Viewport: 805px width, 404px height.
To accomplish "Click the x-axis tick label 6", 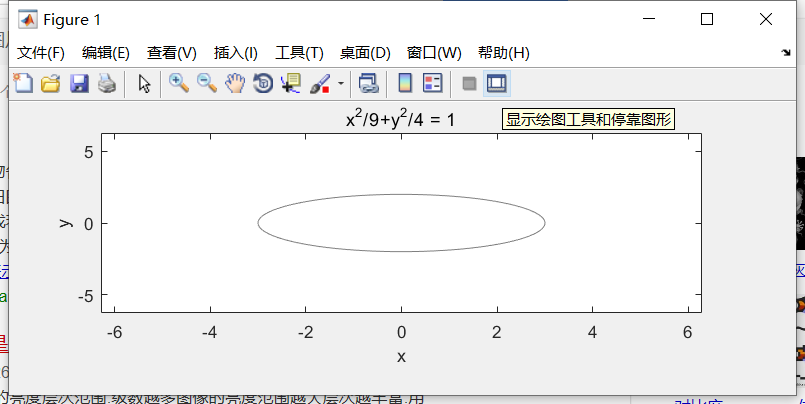I will (x=688, y=332).
